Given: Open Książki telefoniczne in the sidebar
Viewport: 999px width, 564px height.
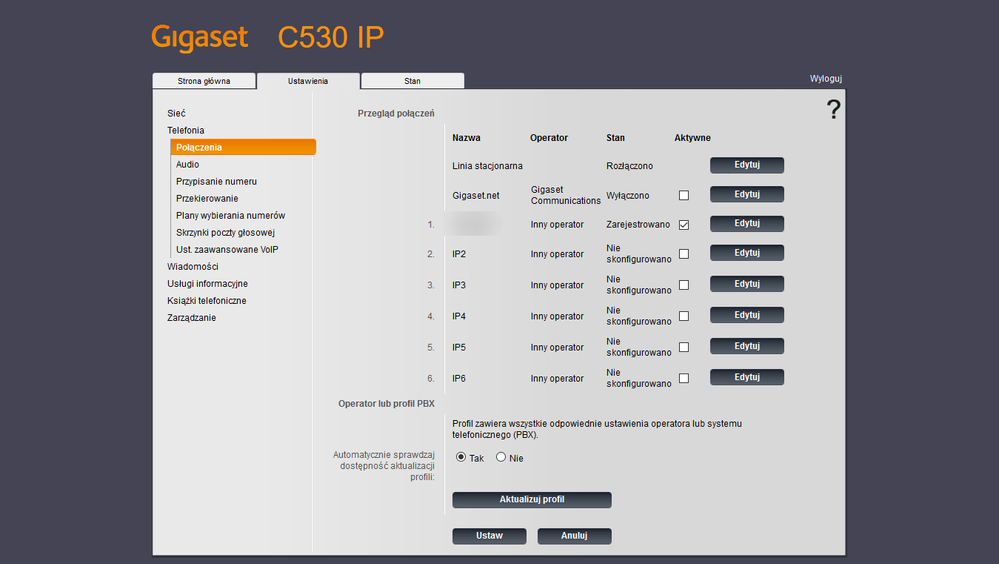Looking at the screenshot, I should click(x=206, y=301).
